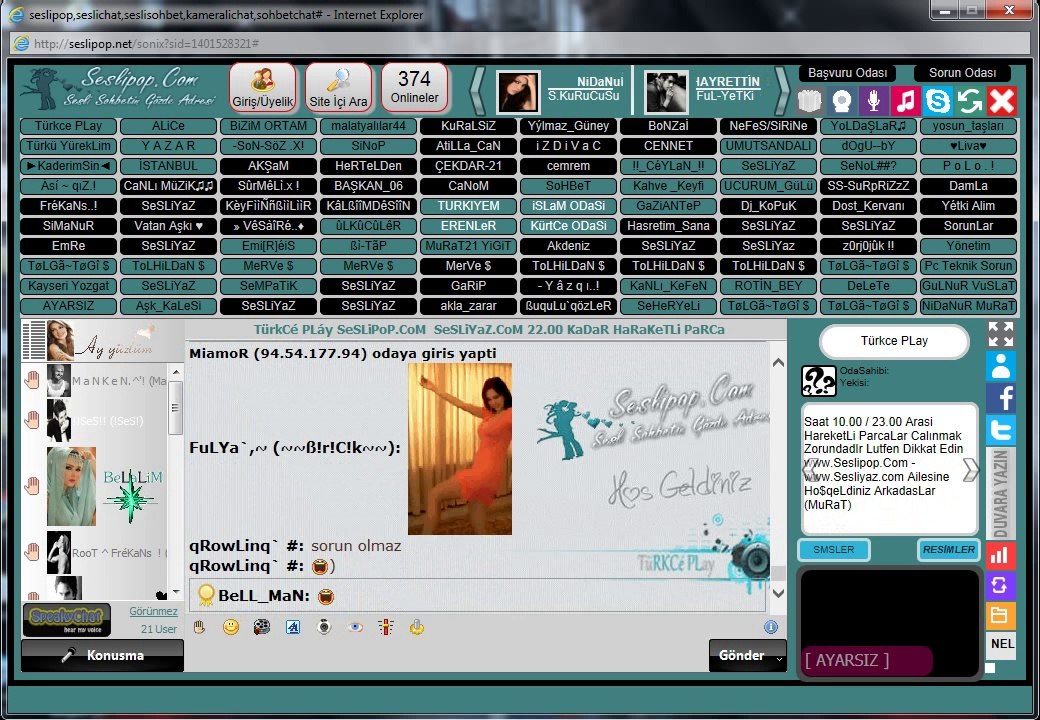
Task: Join the ALiCe room
Action: 168,126
